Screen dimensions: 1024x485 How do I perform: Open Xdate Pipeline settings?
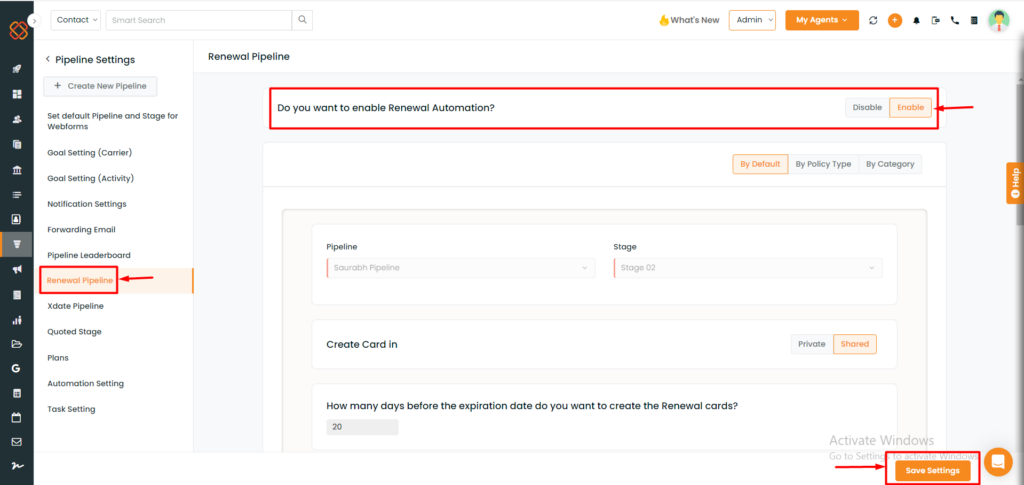[x=75, y=305]
